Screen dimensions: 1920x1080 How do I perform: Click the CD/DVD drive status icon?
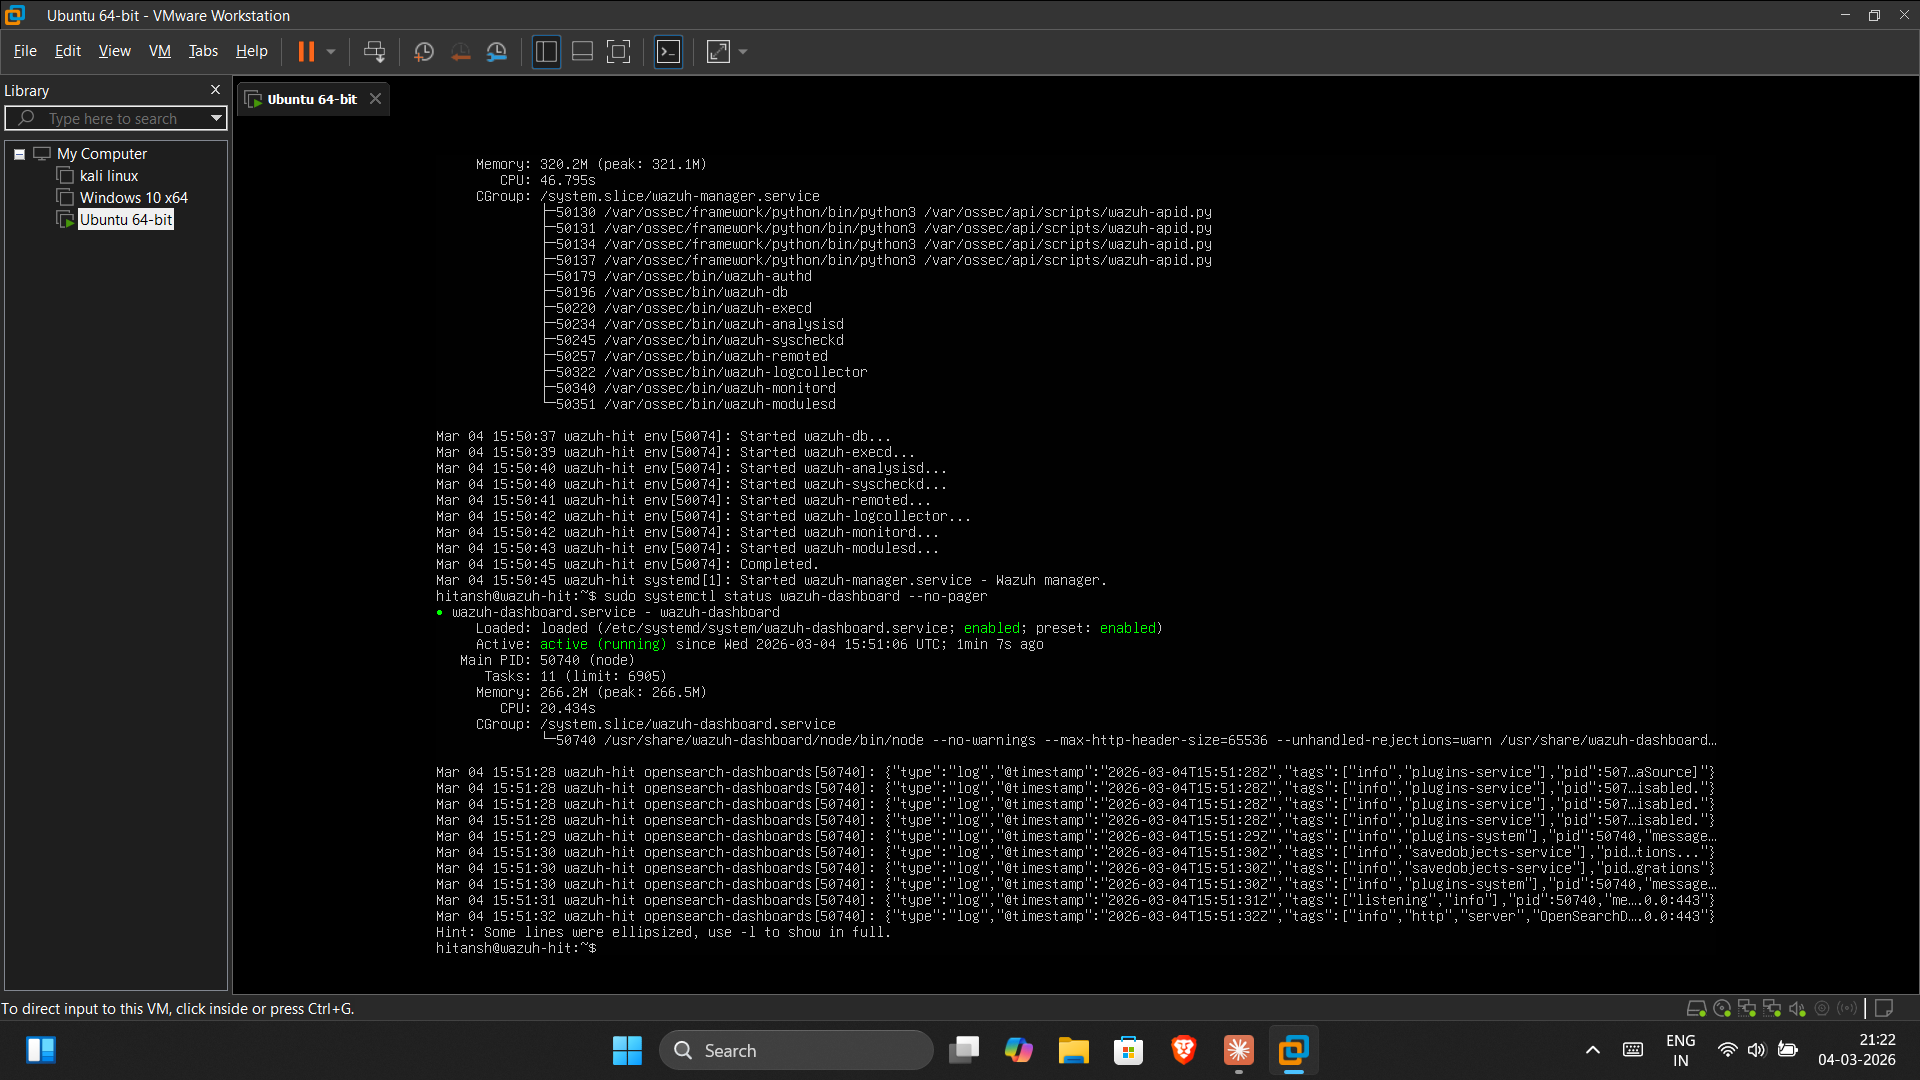tap(1722, 1009)
